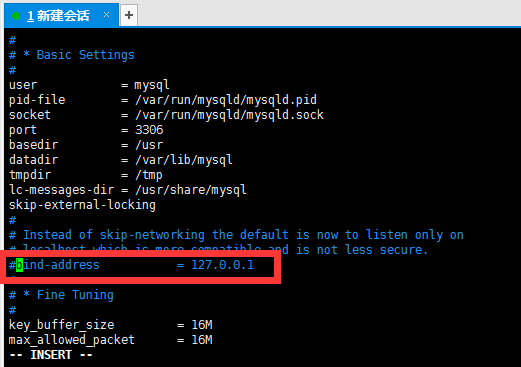
Task: Click the 'port = 3306' line
Action: 86,130
